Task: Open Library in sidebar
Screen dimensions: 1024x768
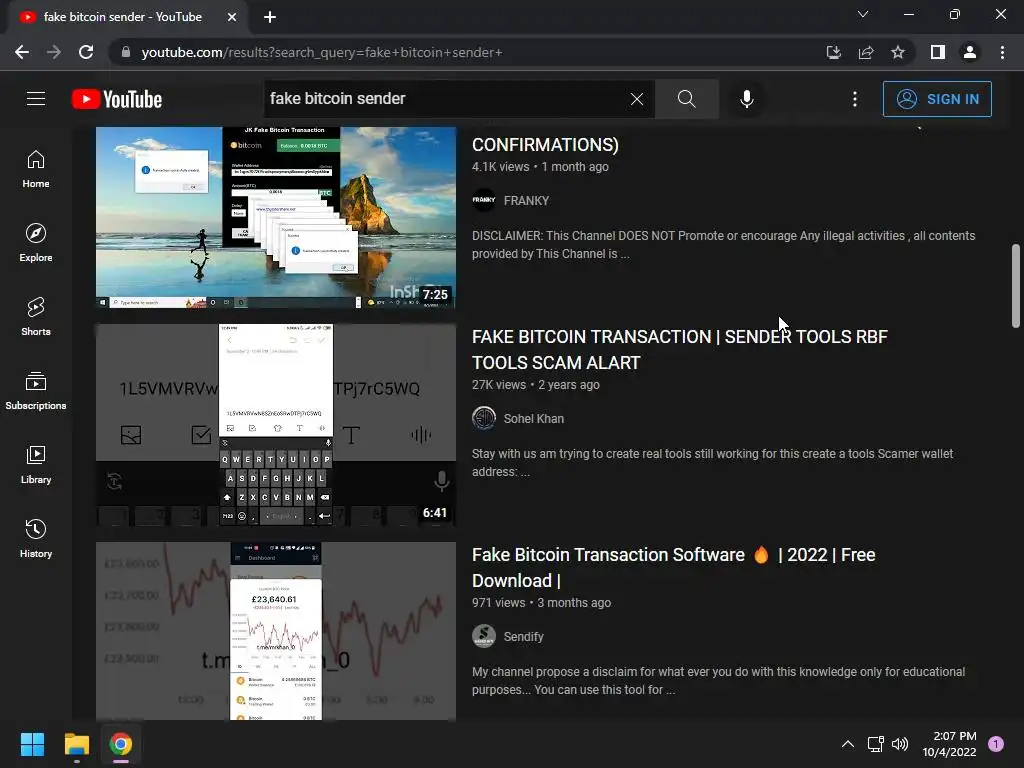Action: 36,464
